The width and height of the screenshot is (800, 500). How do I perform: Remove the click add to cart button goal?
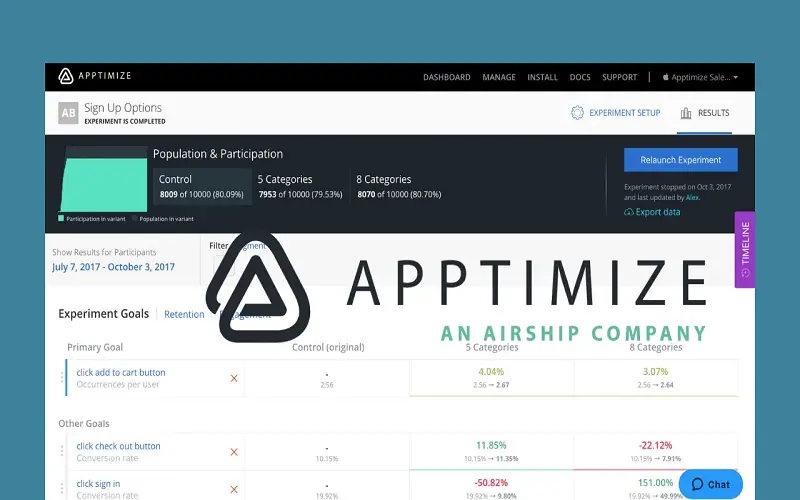234,378
